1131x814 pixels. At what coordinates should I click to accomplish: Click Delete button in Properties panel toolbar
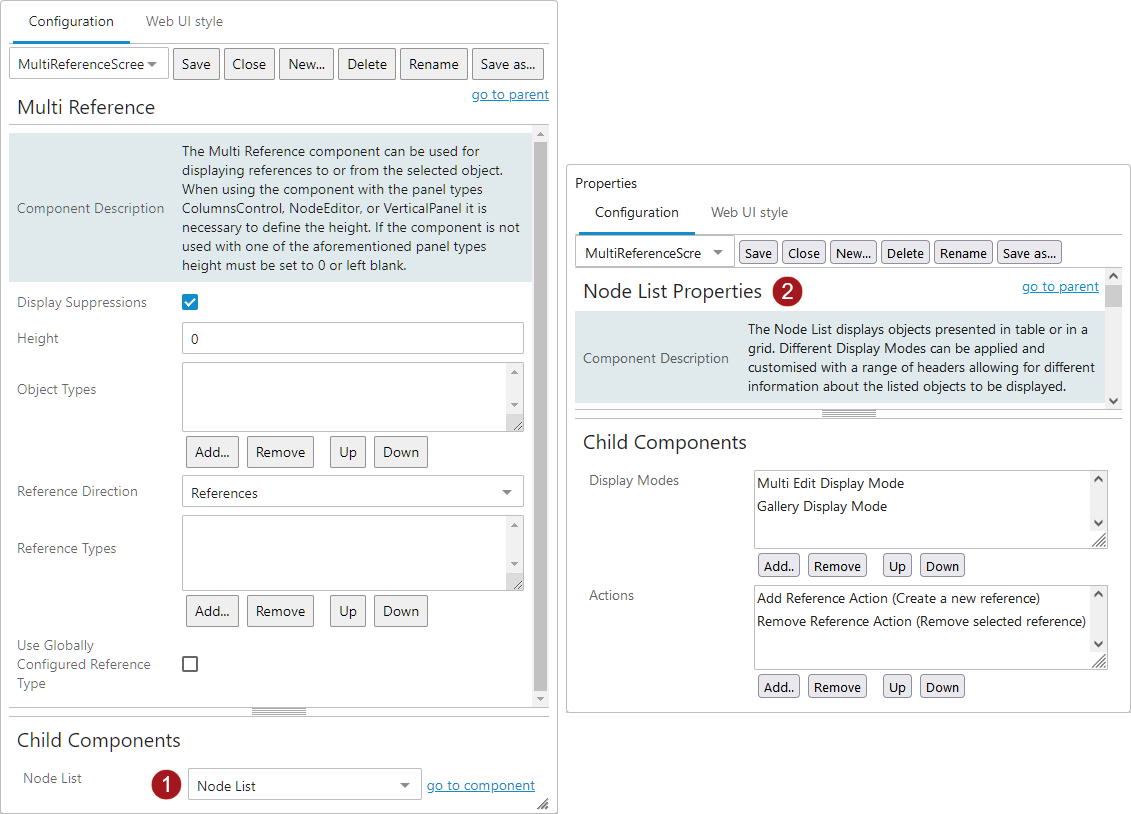click(904, 253)
